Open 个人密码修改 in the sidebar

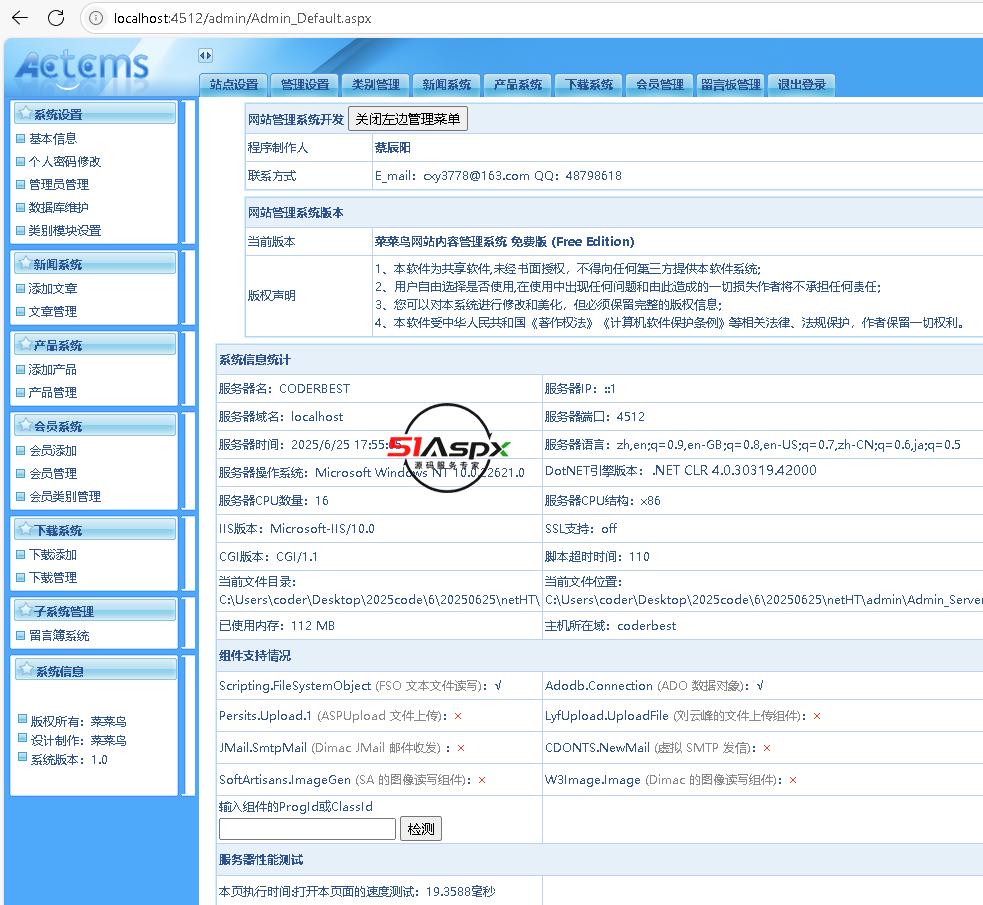click(x=65, y=162)
